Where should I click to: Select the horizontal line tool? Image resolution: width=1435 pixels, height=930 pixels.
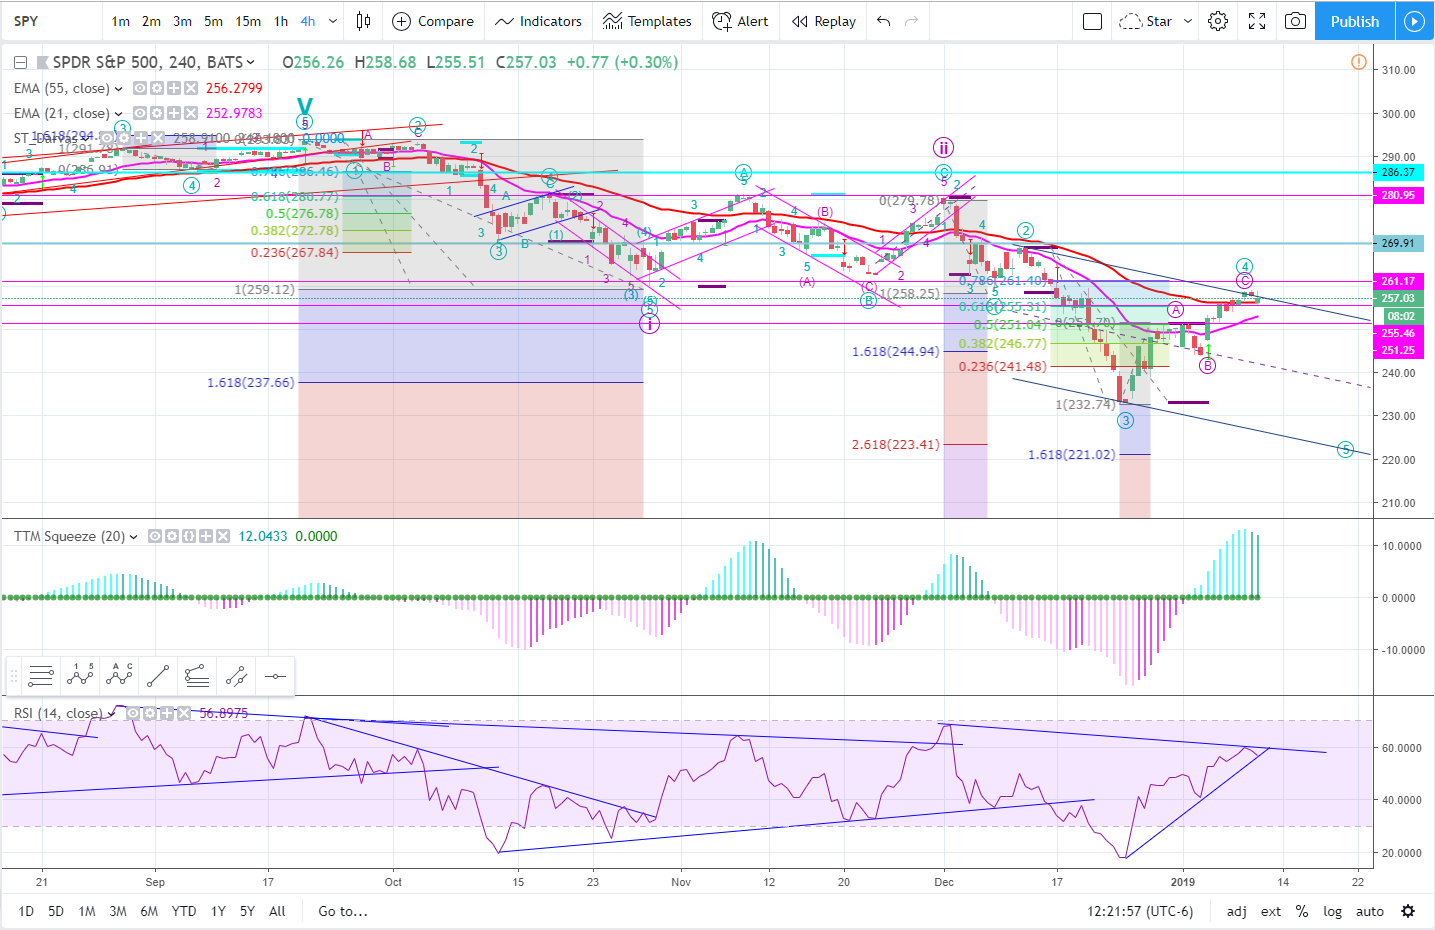(x=275, y=676)
